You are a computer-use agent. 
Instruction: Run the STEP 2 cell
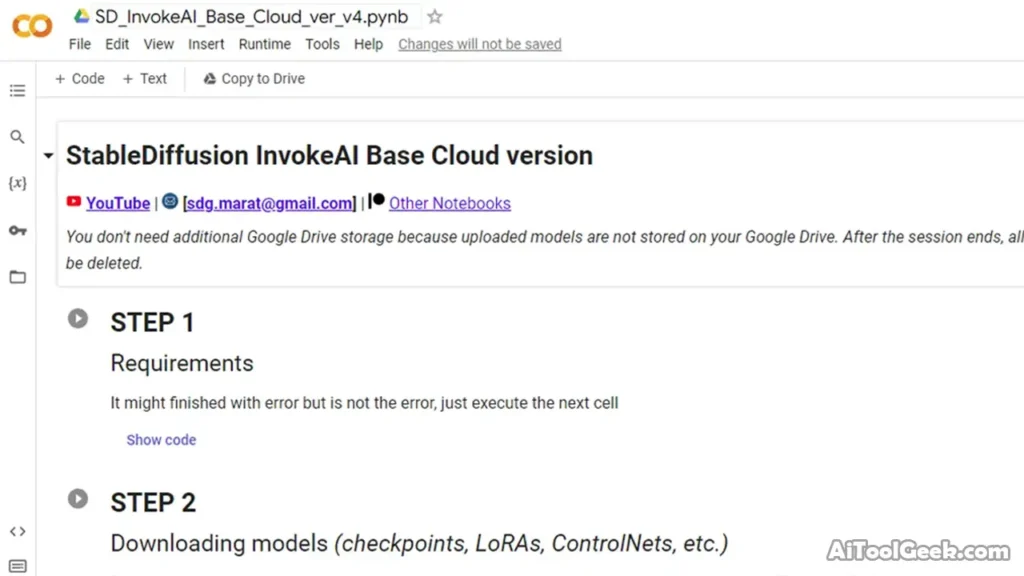[78, 498]
